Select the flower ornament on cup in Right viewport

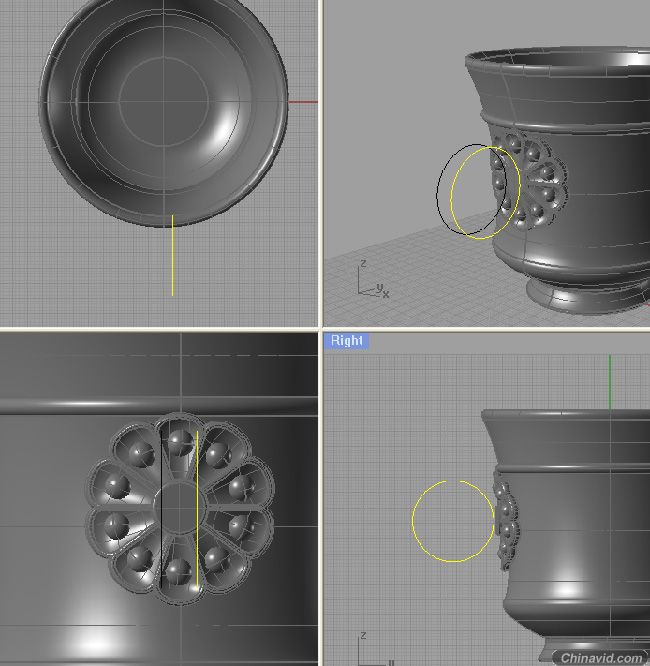coord(506,519)
